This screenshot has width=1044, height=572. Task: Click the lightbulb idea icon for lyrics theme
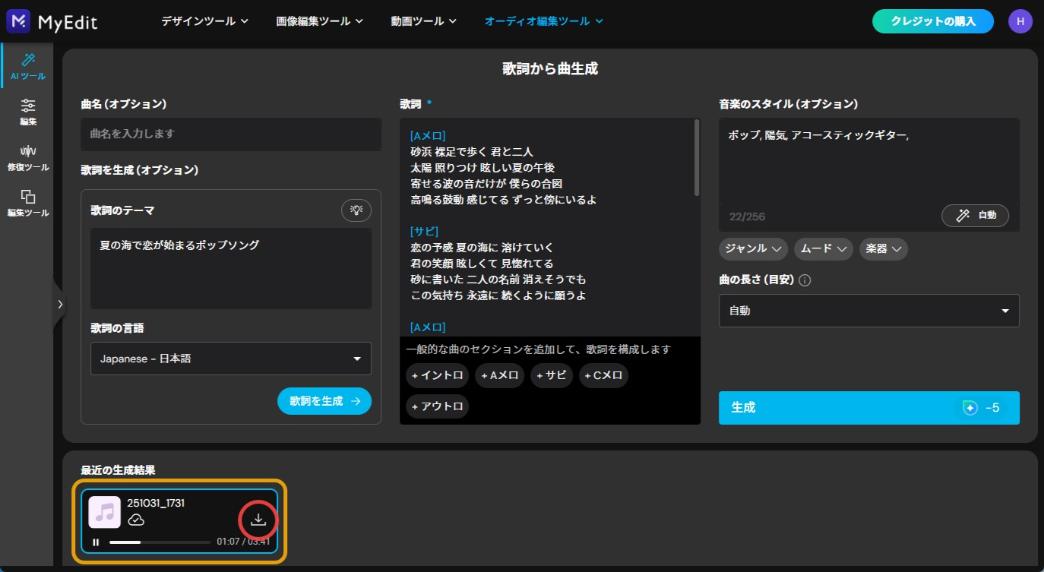tap(356, 210)
